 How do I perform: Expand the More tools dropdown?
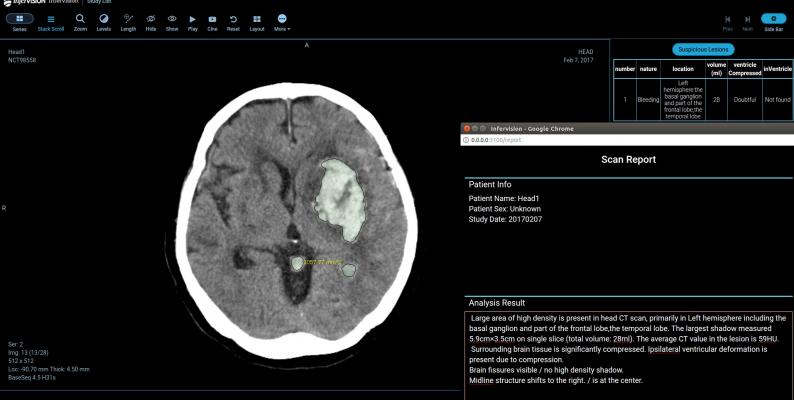282,22
